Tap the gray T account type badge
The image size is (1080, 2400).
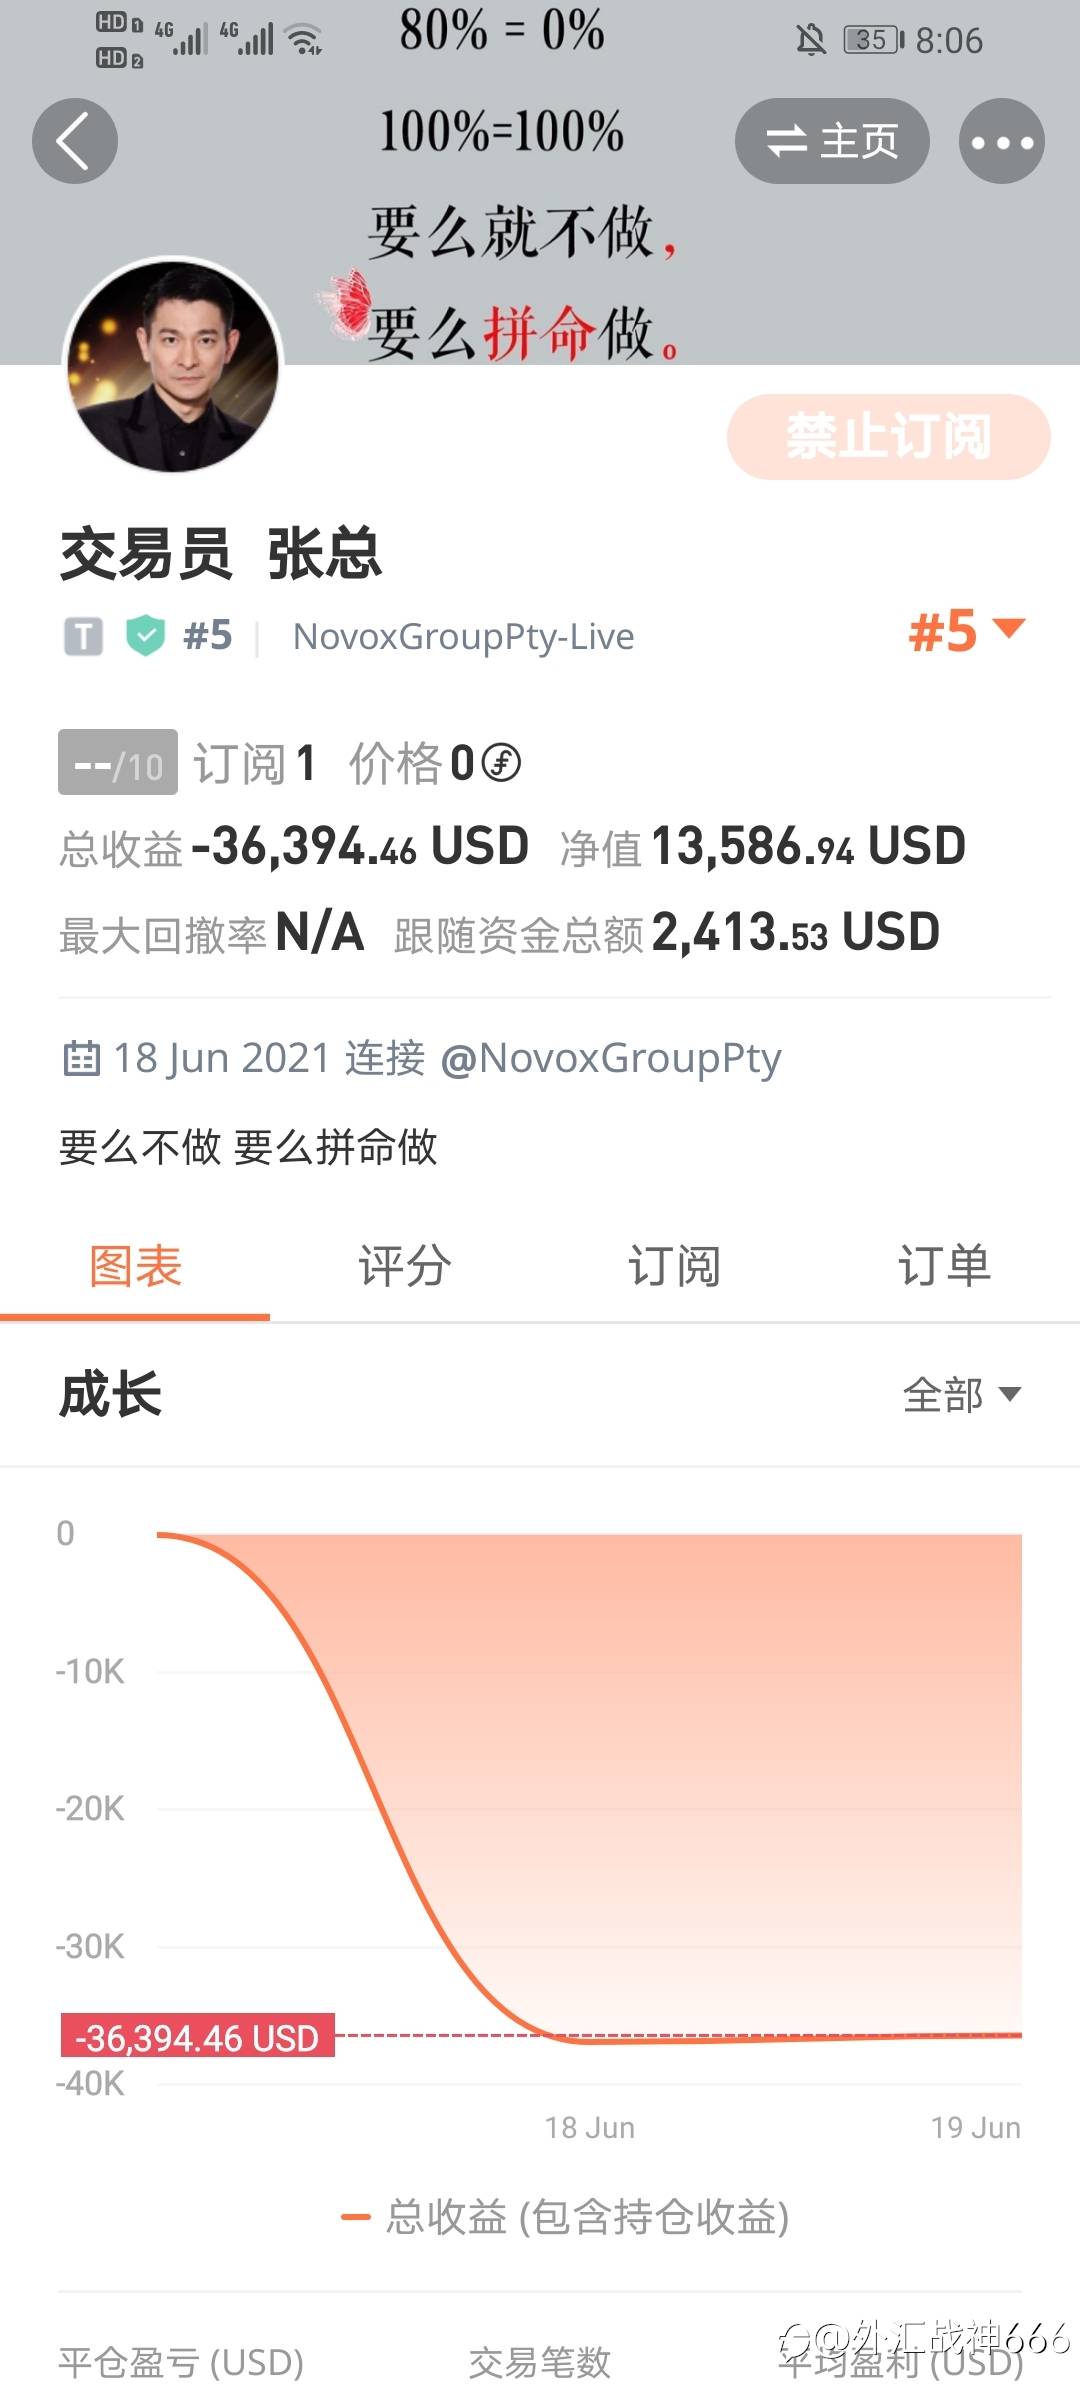[84, 636]
